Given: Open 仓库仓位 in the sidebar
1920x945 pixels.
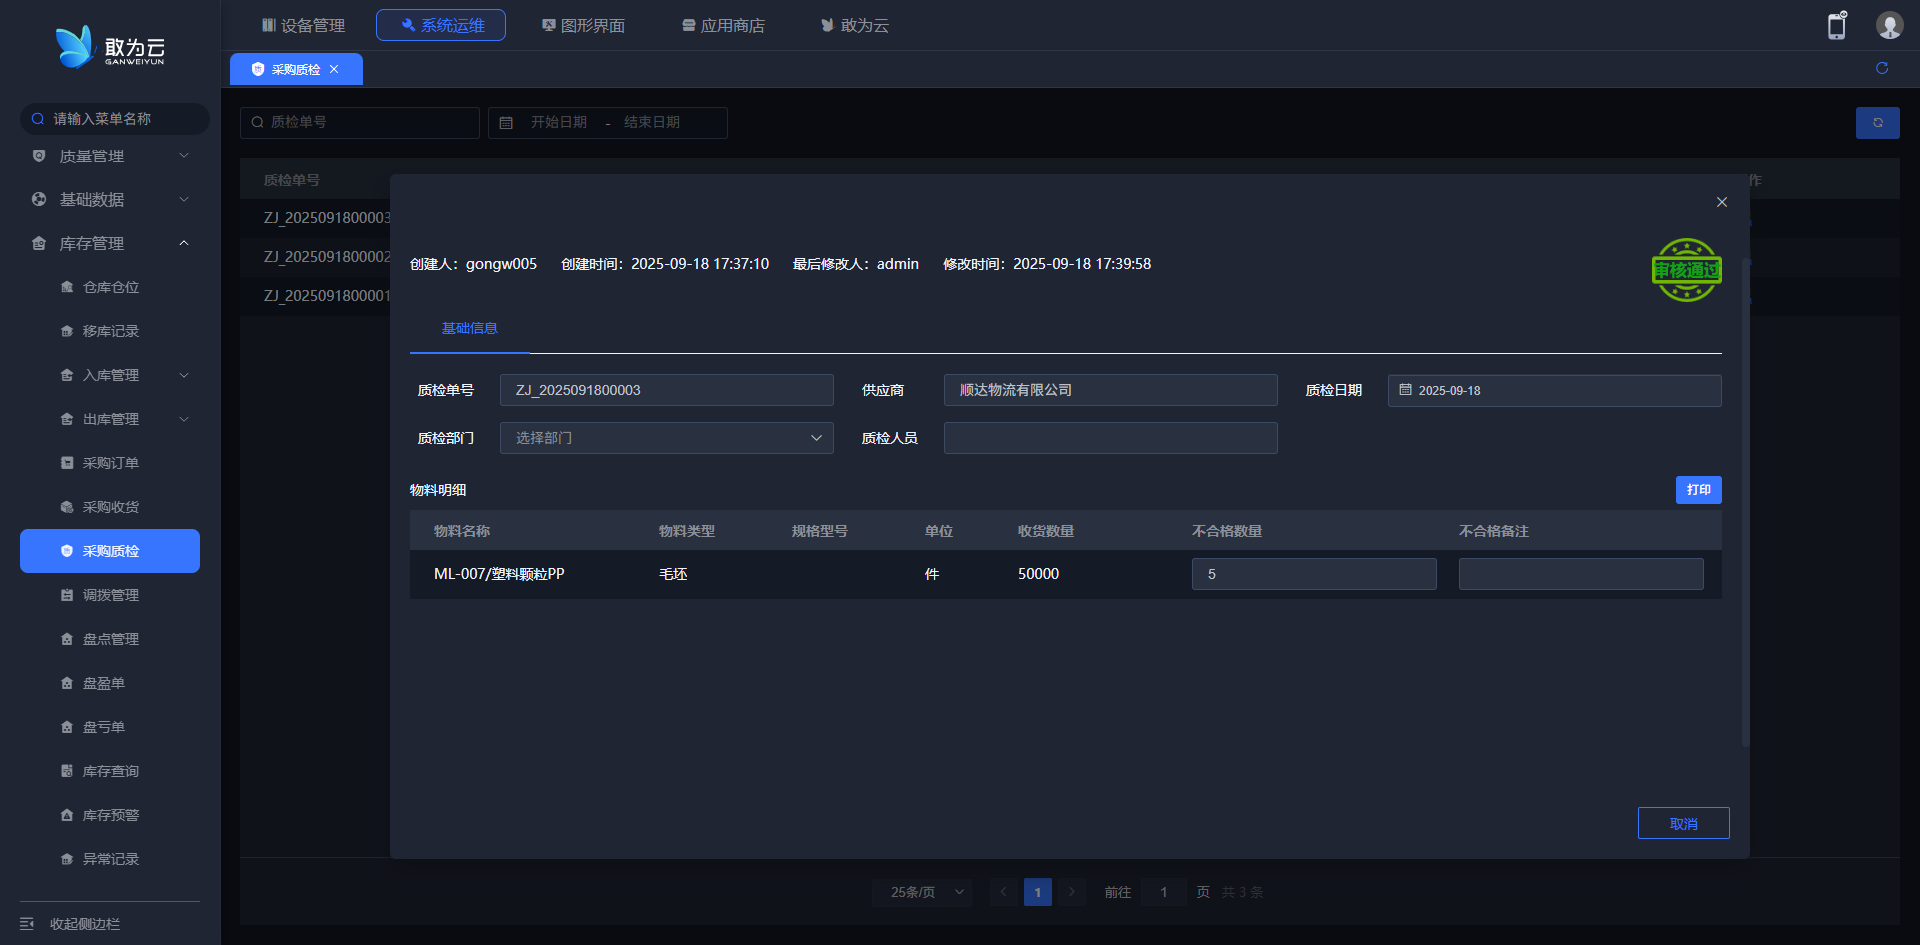Looking at the screenshot, I should pos(110,287).
